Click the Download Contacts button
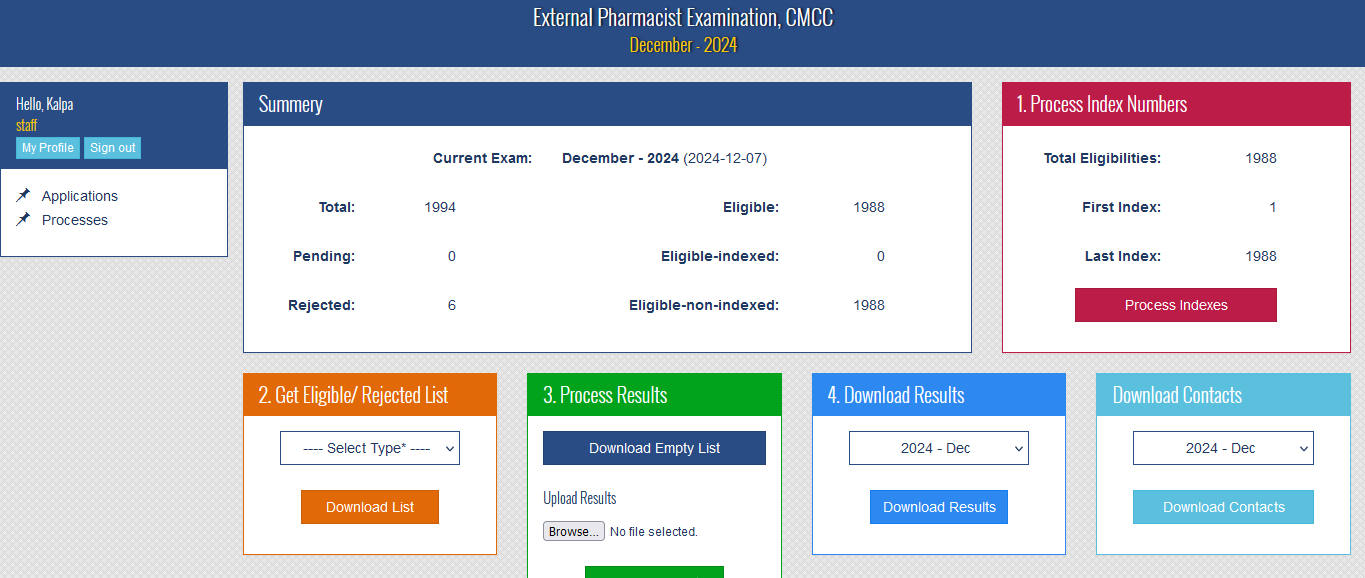Image resolution: width=1365 pixels, height=578 pixels. tap(1222, 507)
